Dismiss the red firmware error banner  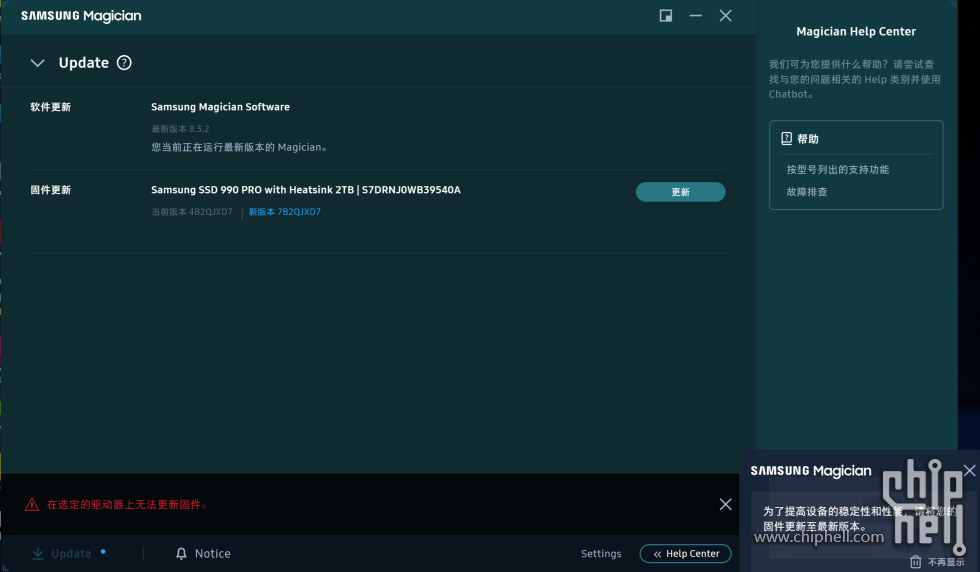(x=725, y=504)
